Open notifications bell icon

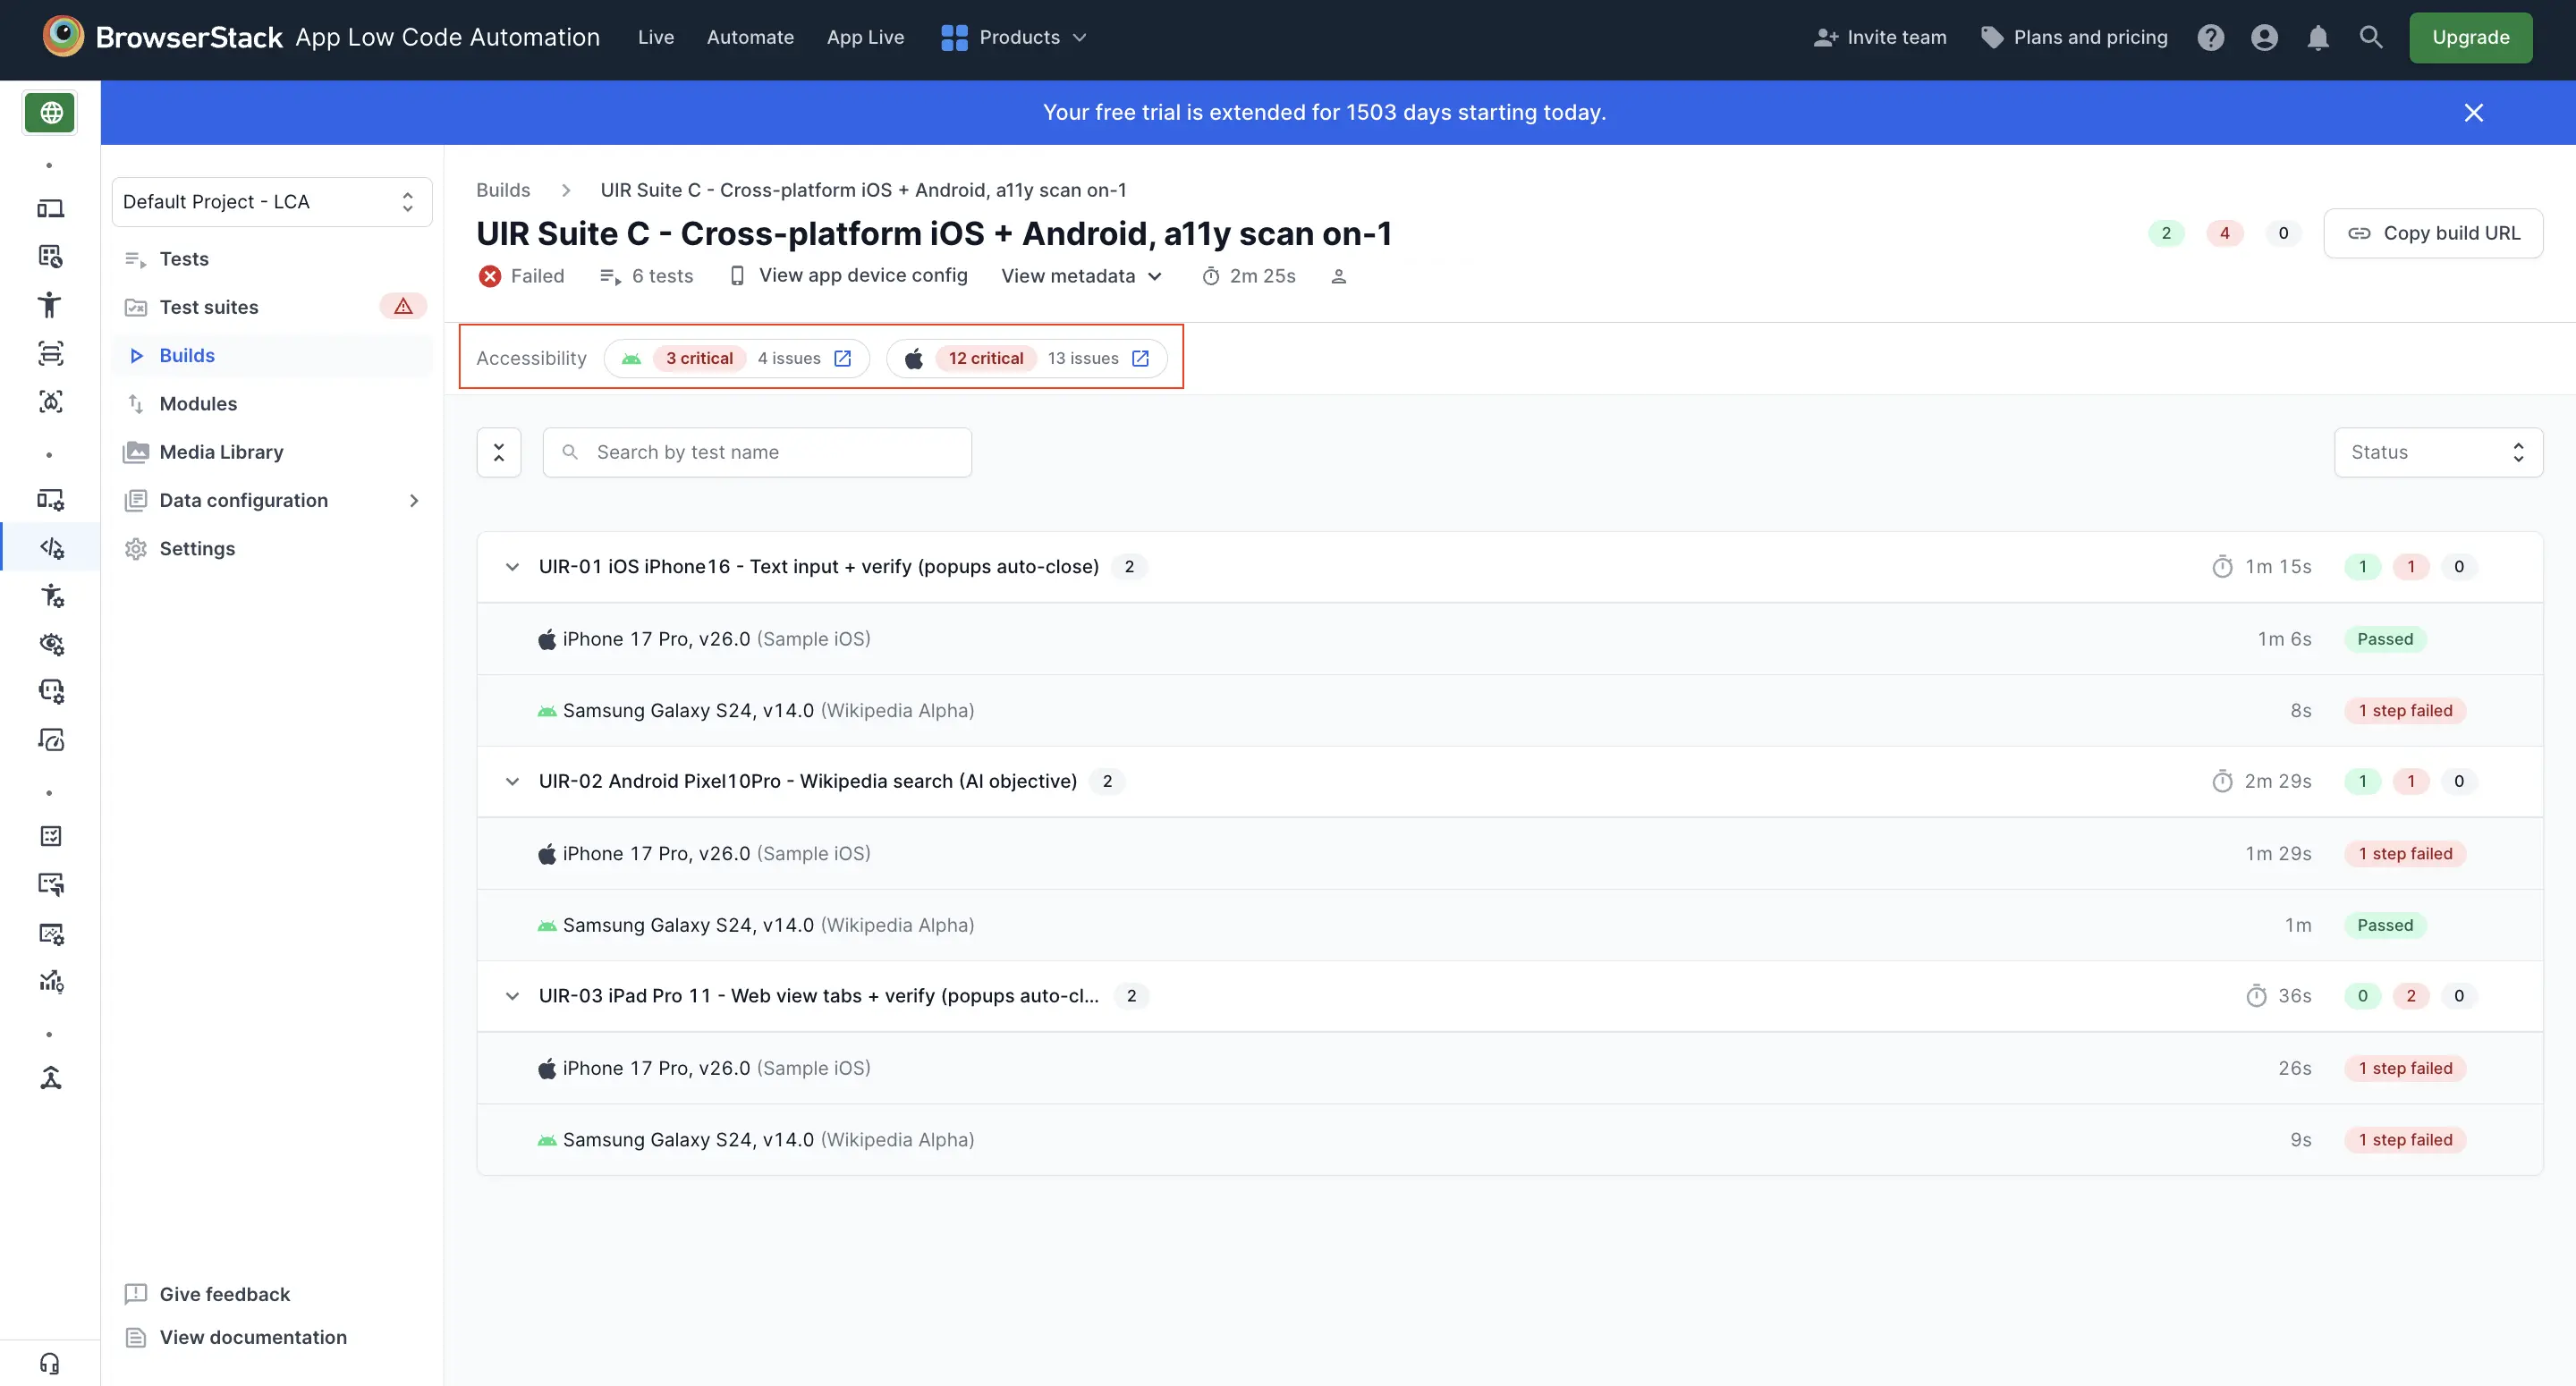point(2318,37)
